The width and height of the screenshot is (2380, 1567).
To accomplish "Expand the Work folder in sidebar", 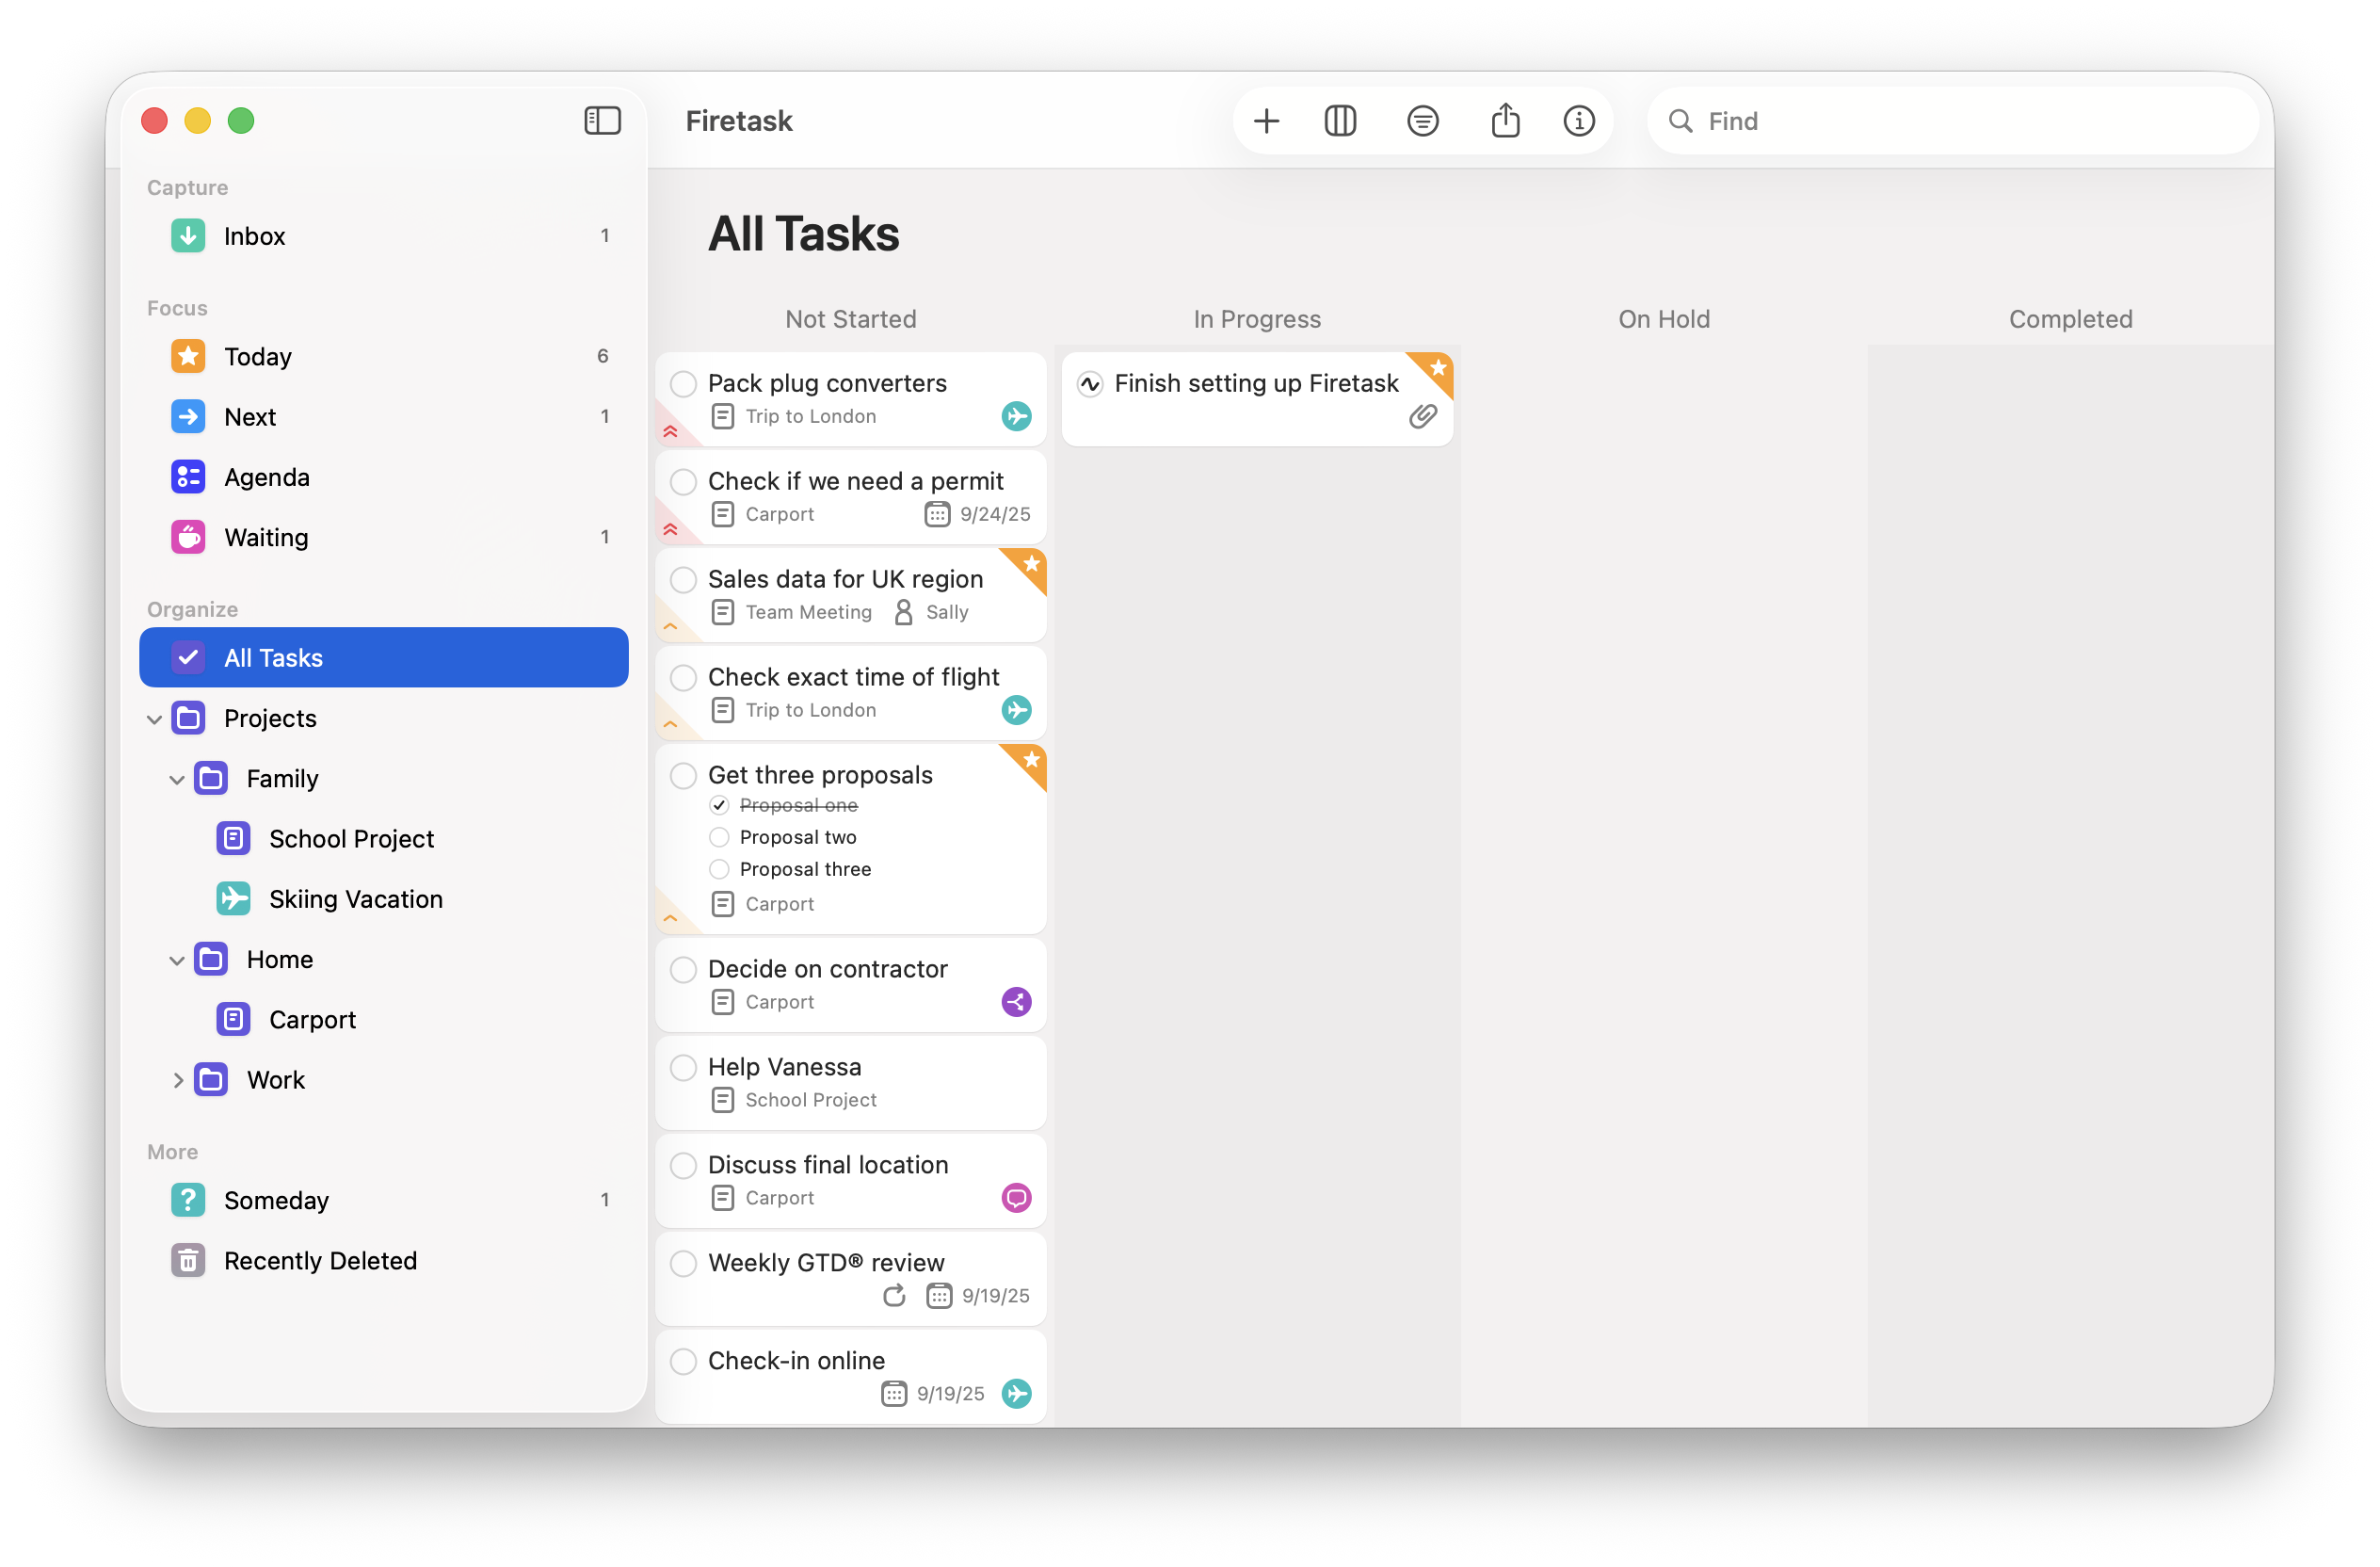I will point(177,1080).
